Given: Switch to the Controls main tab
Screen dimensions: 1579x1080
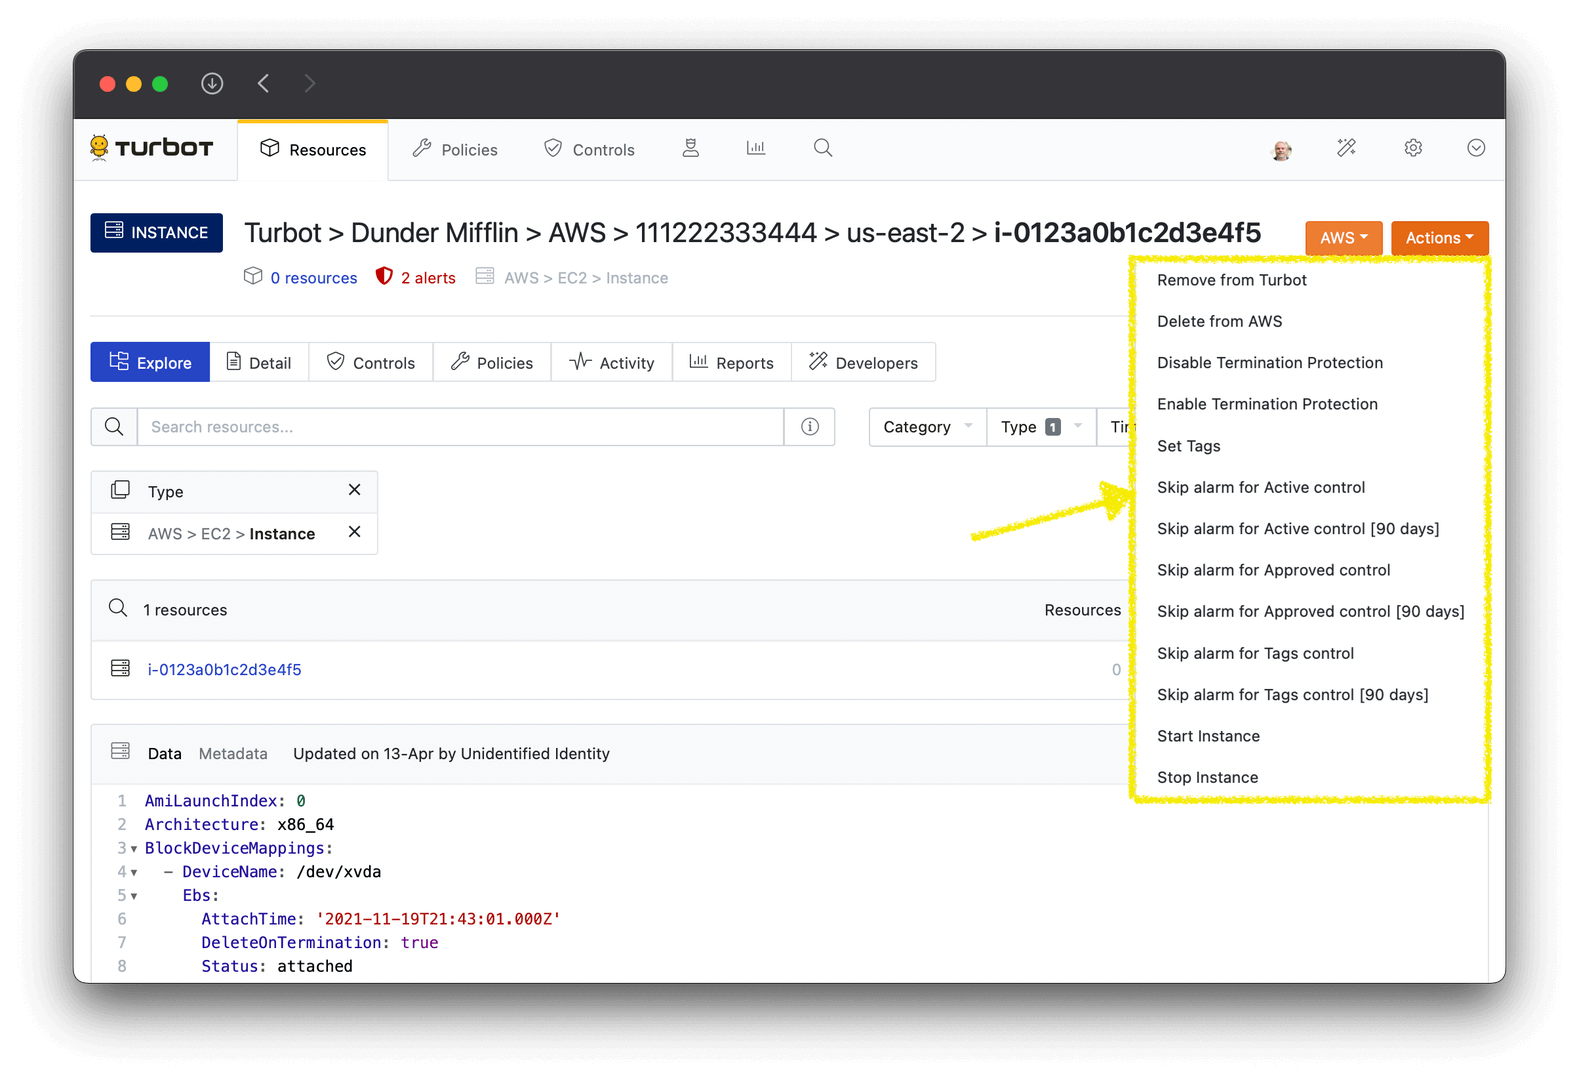Looking at the screenshot, I should (589, 150).
